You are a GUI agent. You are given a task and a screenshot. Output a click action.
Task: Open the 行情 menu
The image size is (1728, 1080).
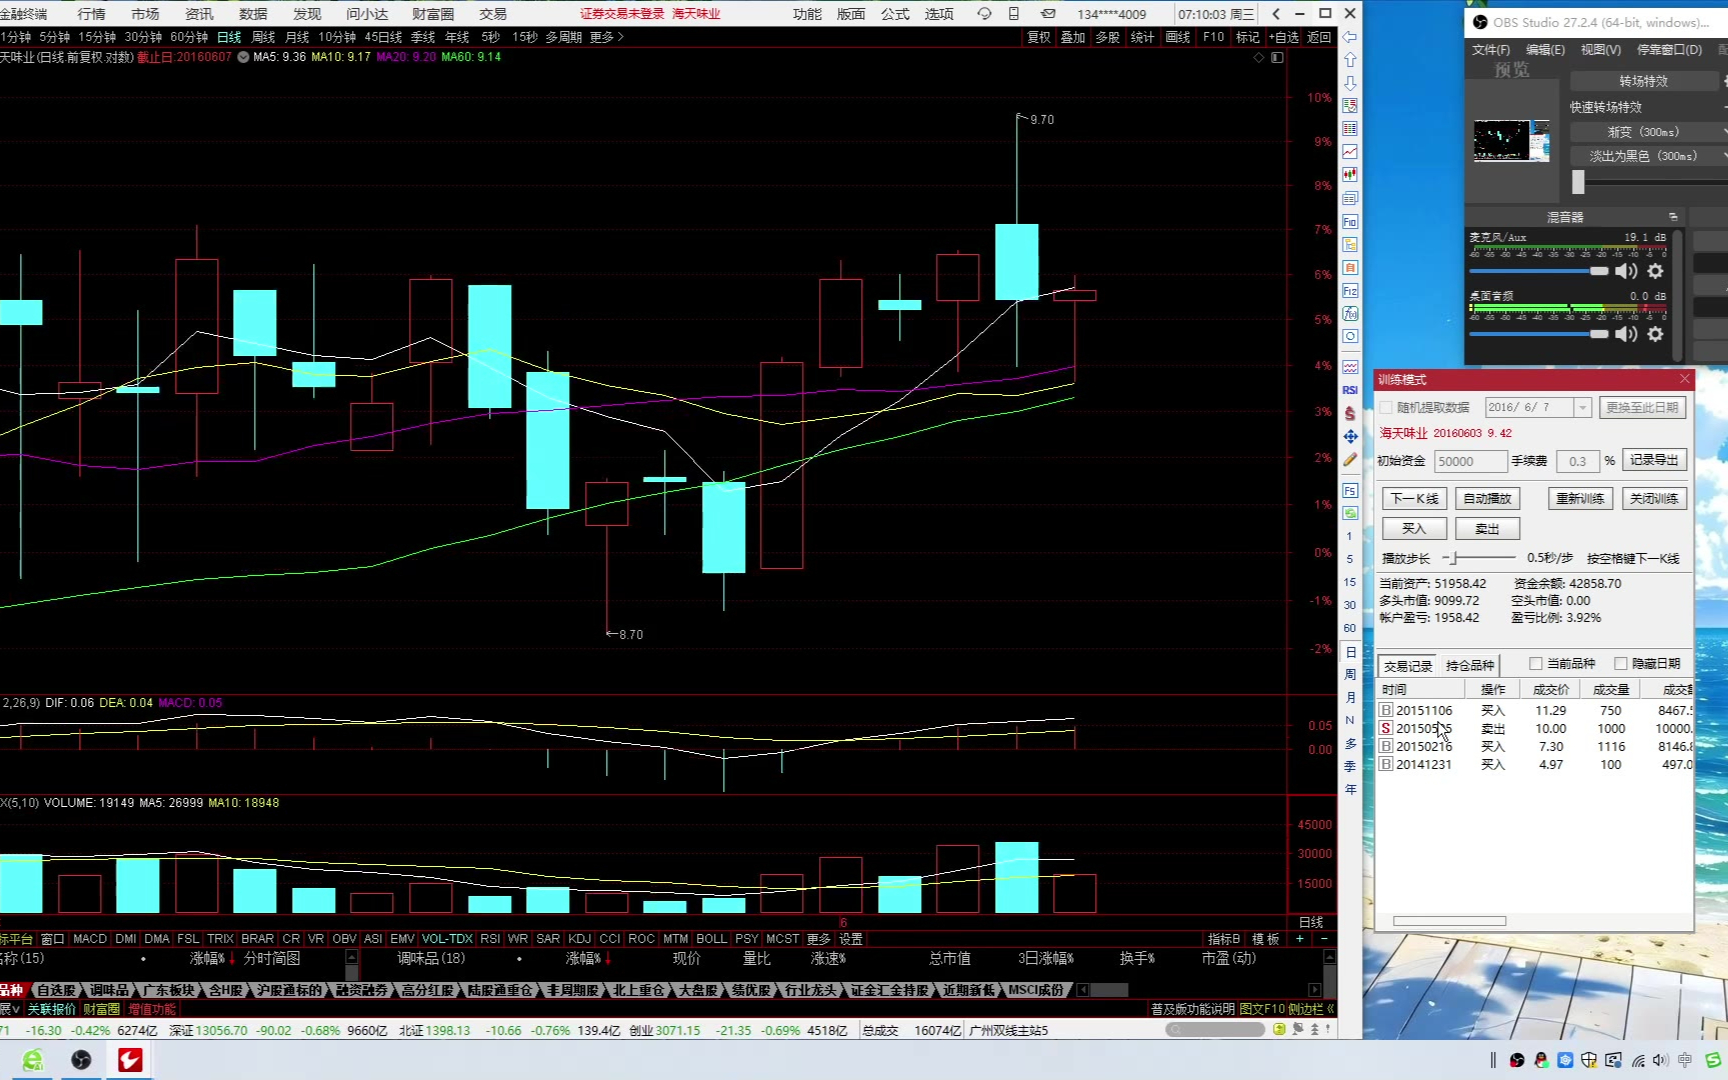tap(91, 14)
